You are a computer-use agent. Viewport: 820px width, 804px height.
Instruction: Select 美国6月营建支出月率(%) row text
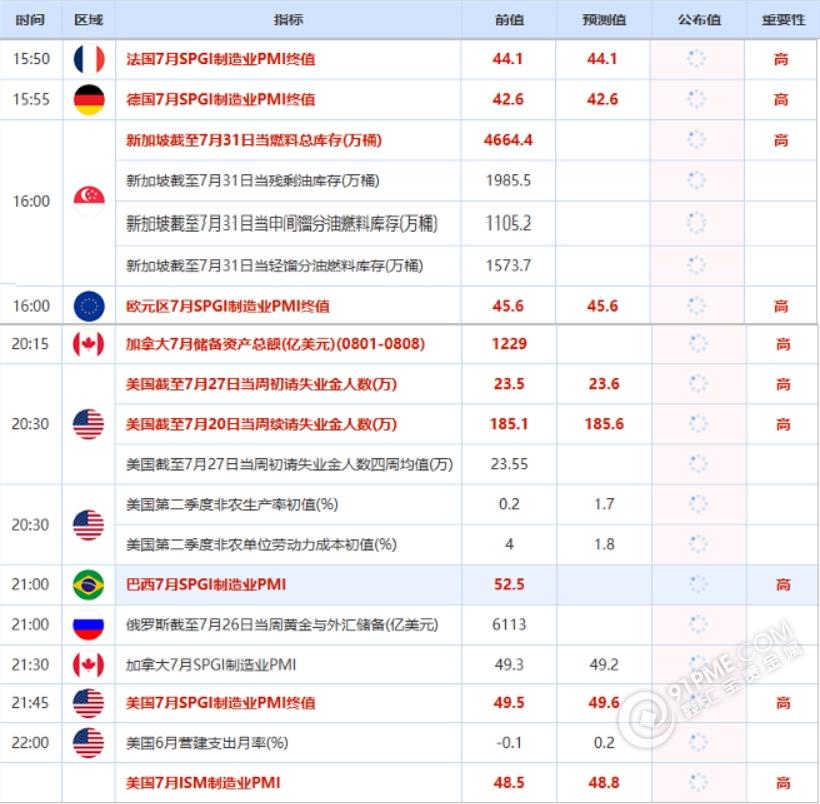coord(207,743)
